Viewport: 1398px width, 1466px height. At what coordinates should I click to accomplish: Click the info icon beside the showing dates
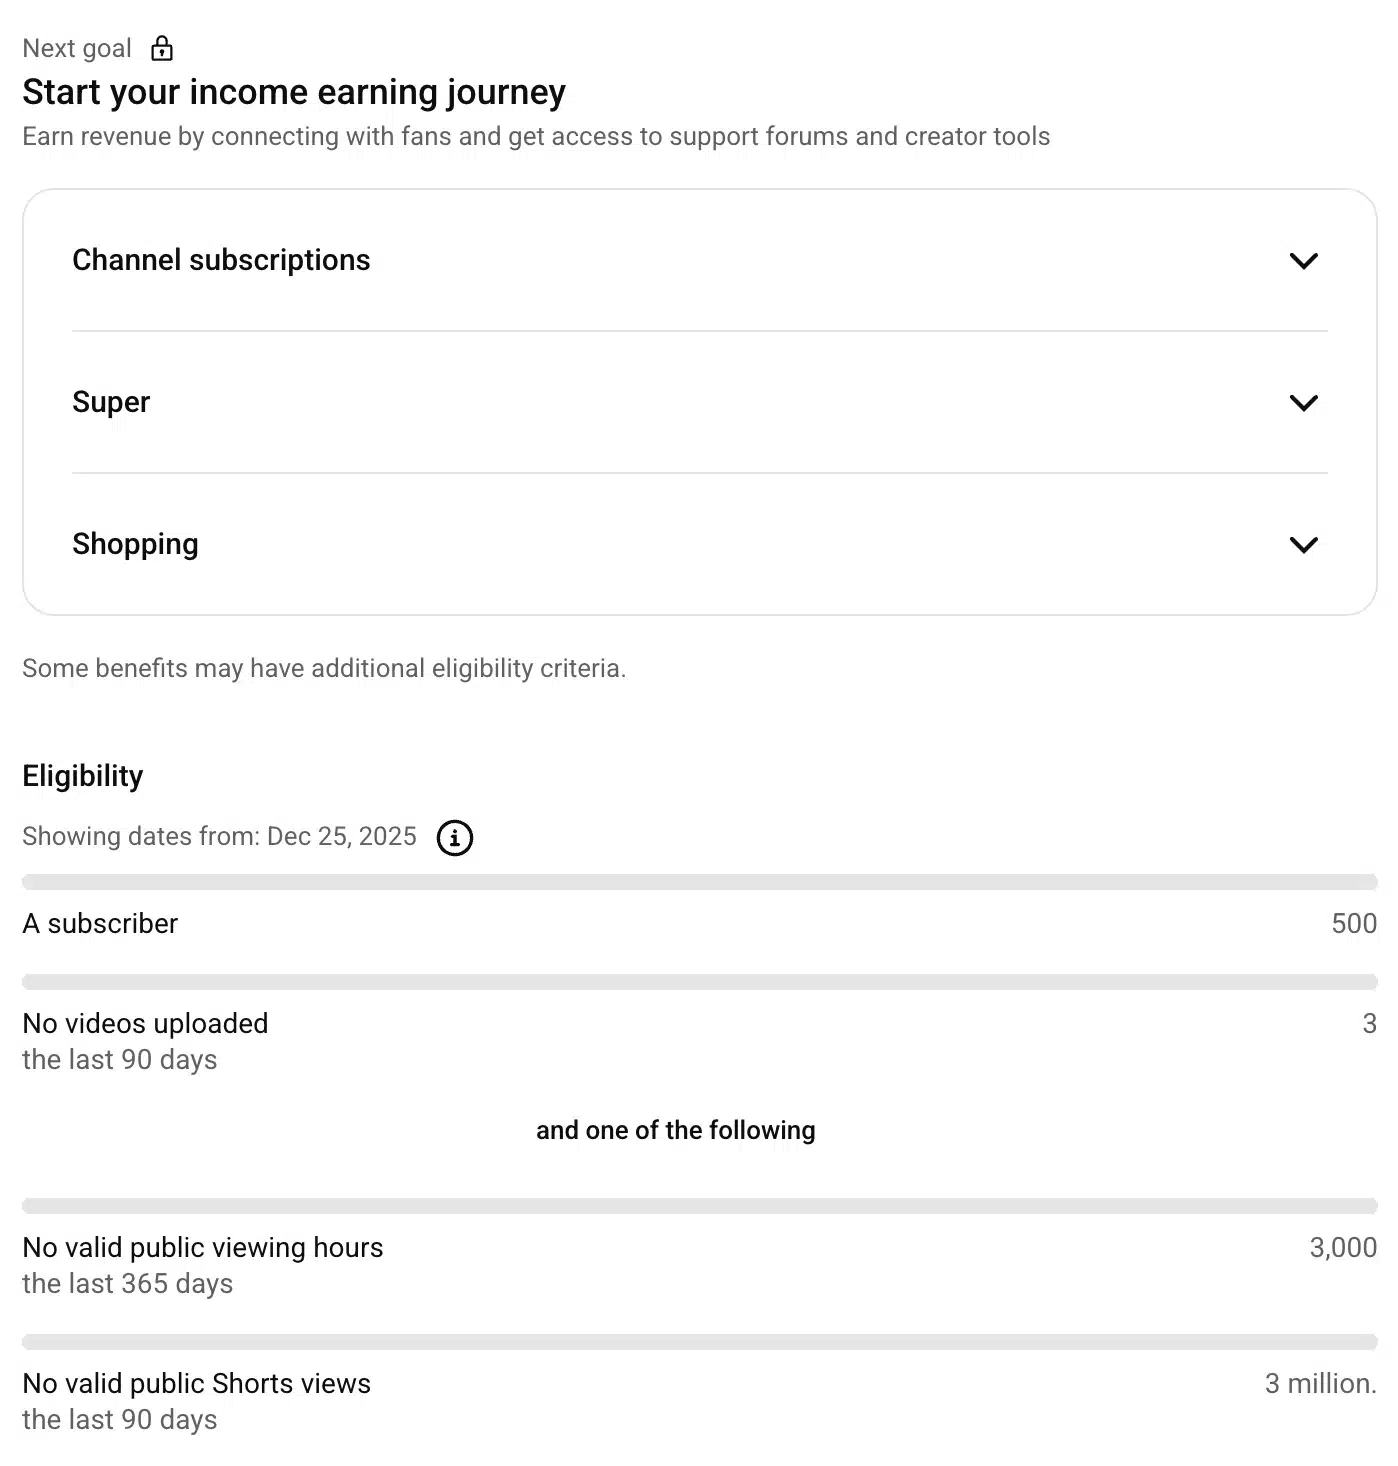click(x=455, y=838)
